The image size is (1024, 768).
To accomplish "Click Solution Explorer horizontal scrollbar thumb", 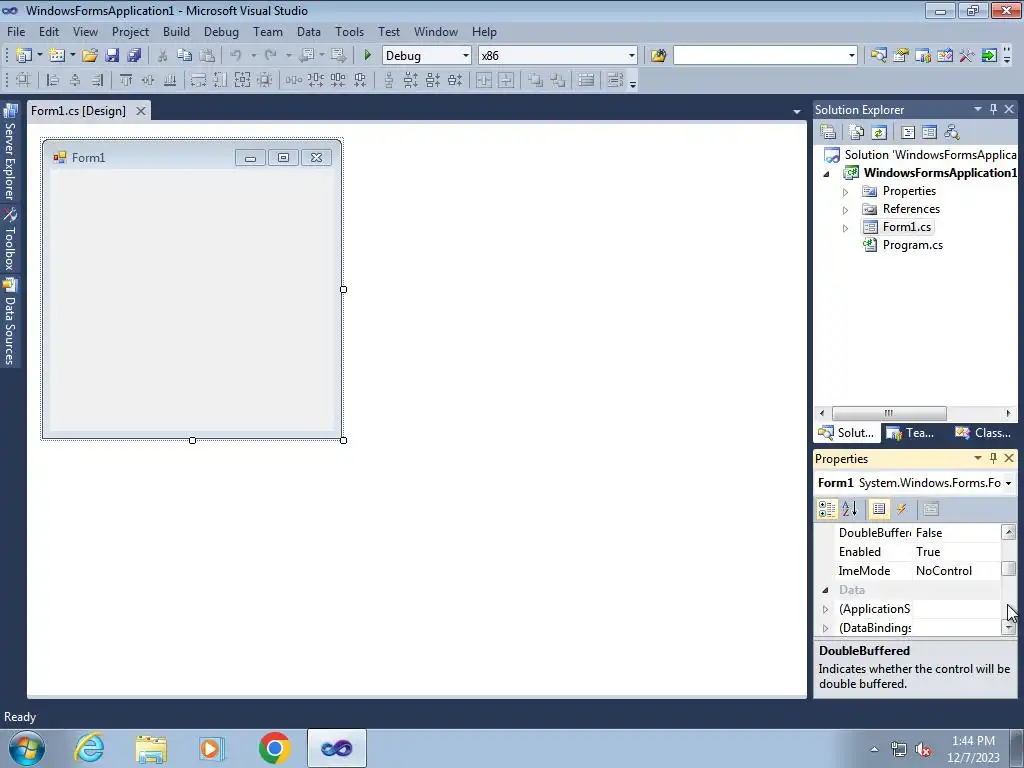I will (889, 413).
